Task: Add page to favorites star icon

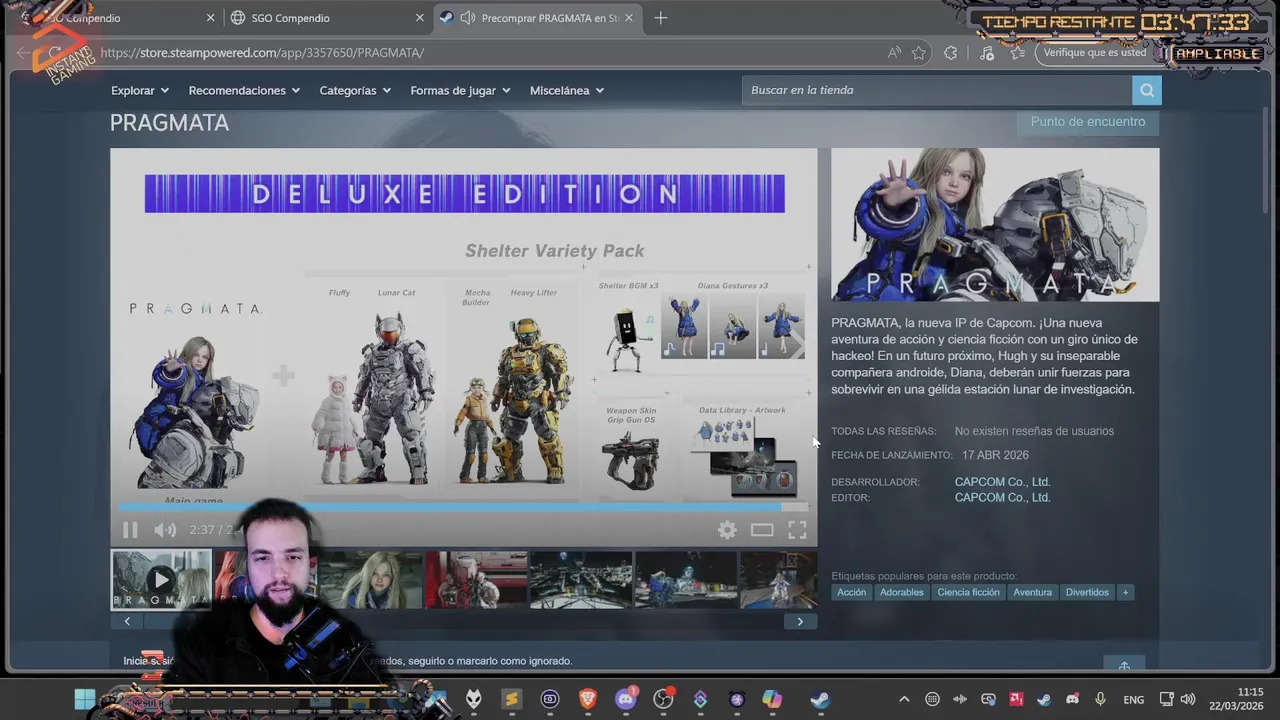Action: coord(919,53)
